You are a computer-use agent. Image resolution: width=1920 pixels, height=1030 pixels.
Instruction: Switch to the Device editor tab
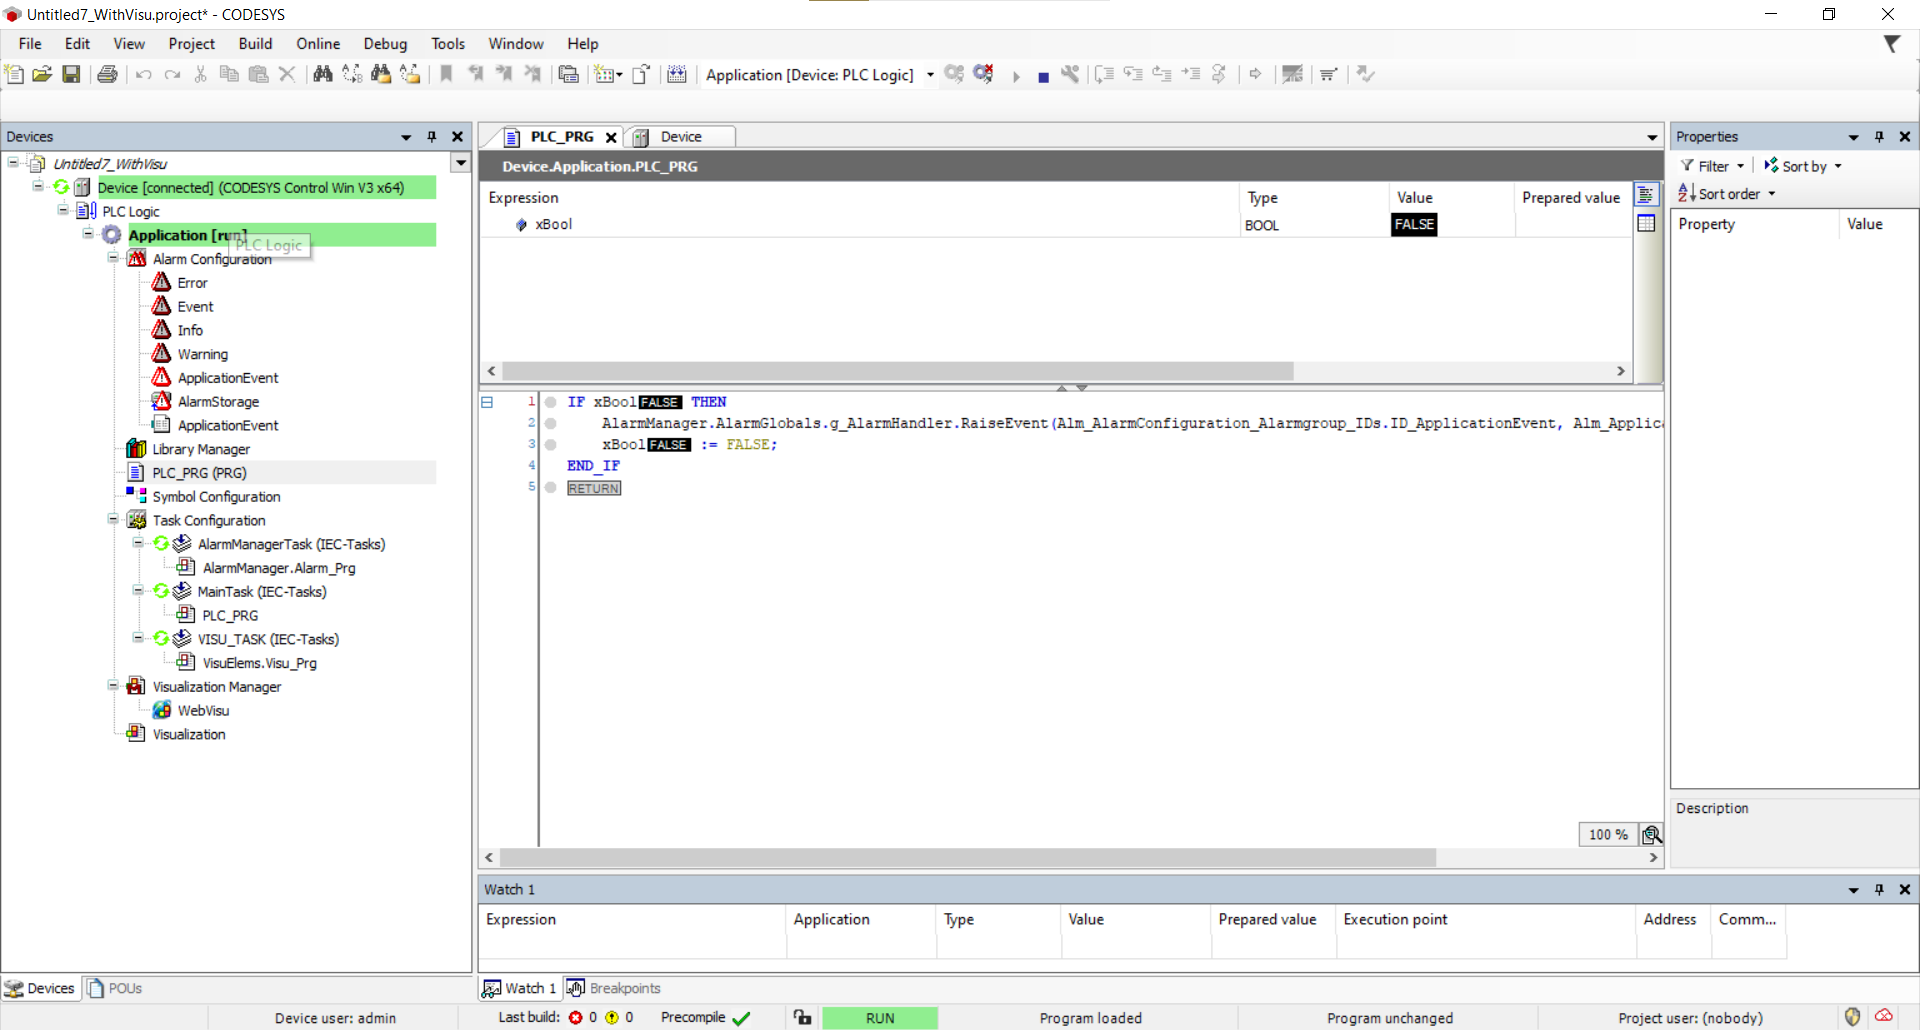[x=680, y=137]
